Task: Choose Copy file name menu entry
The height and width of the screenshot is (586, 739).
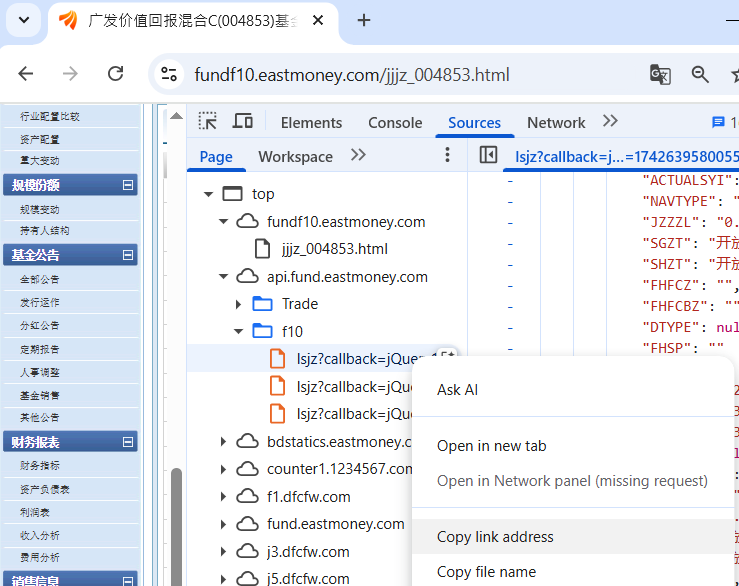Action: coord(573,571)
